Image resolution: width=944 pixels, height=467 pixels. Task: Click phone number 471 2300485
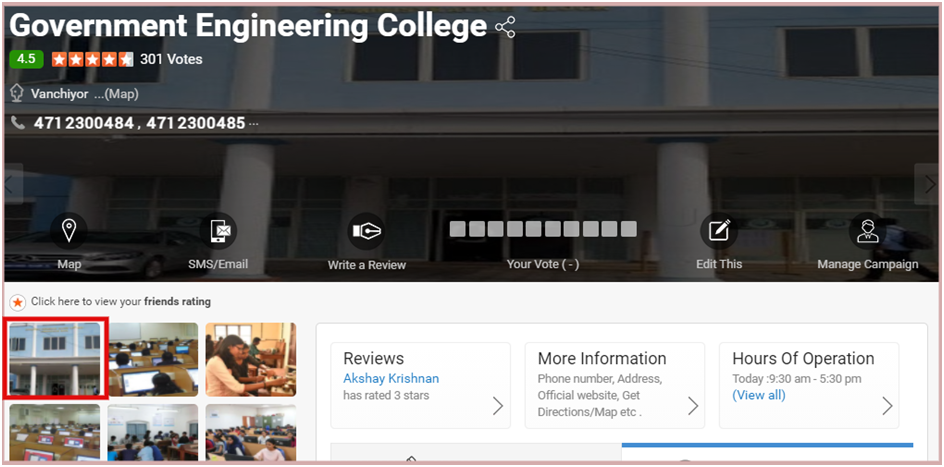coord(196,123)
